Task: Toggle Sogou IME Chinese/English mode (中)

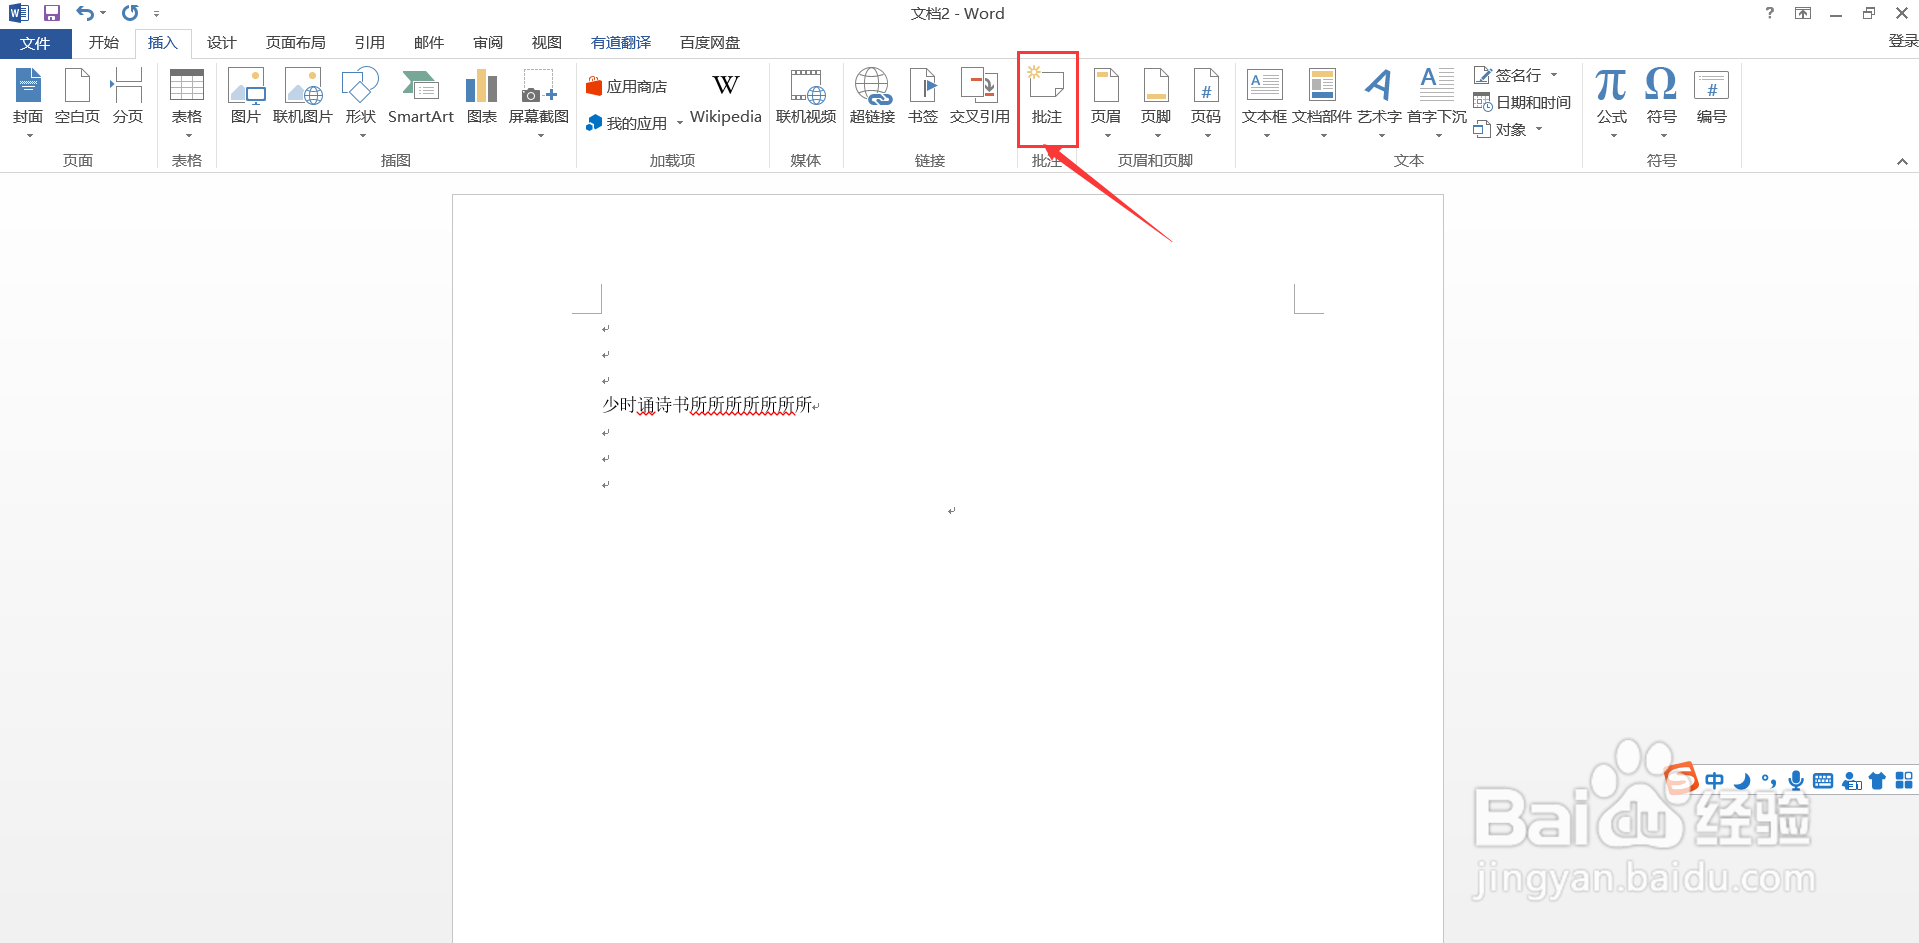Action: 1715,781
